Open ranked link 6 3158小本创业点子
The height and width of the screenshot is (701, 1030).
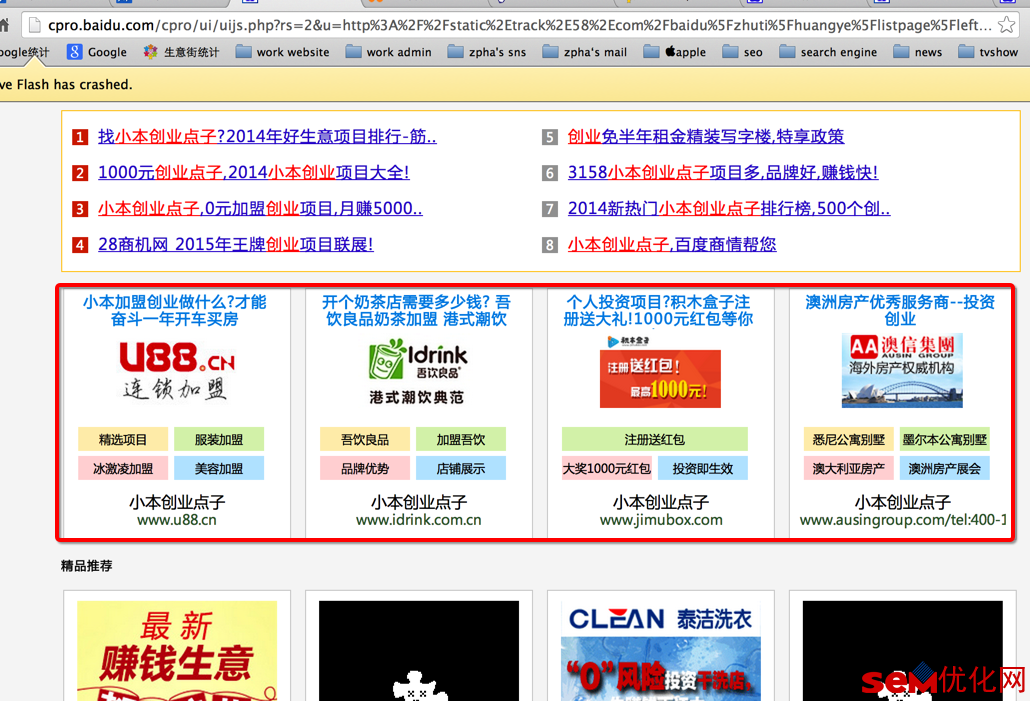pos(723,172)
